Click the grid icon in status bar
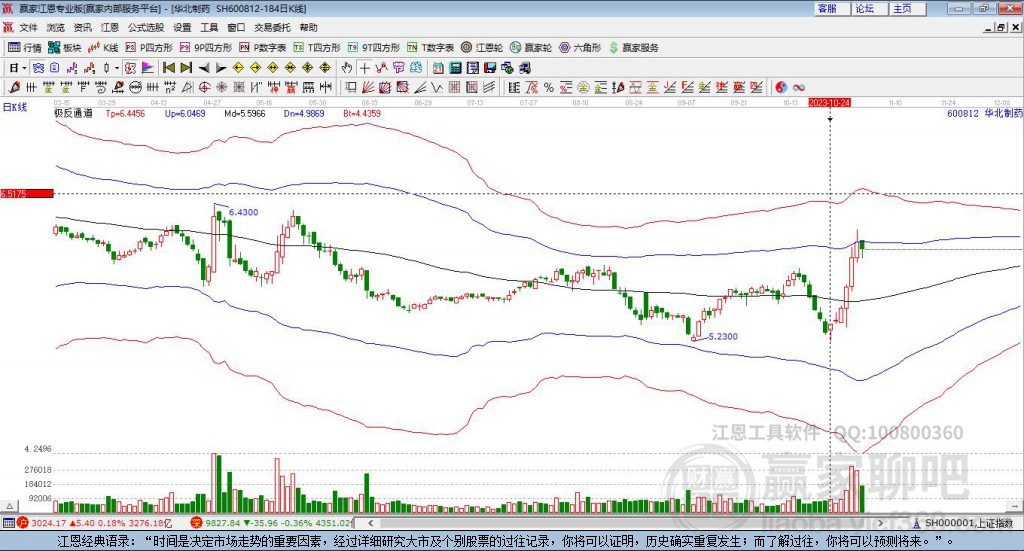Viewport: 1024px width, 551px height. coord(8,523)
